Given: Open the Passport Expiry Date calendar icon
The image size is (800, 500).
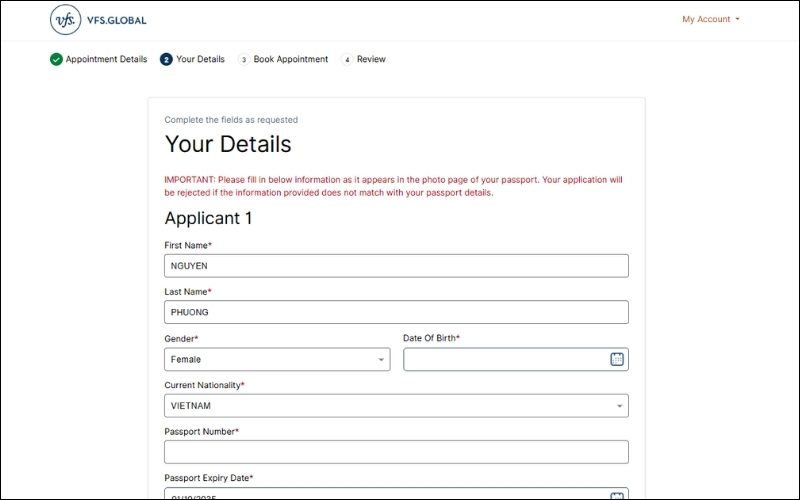Looking at the screenshot, I should click(617, 494).
